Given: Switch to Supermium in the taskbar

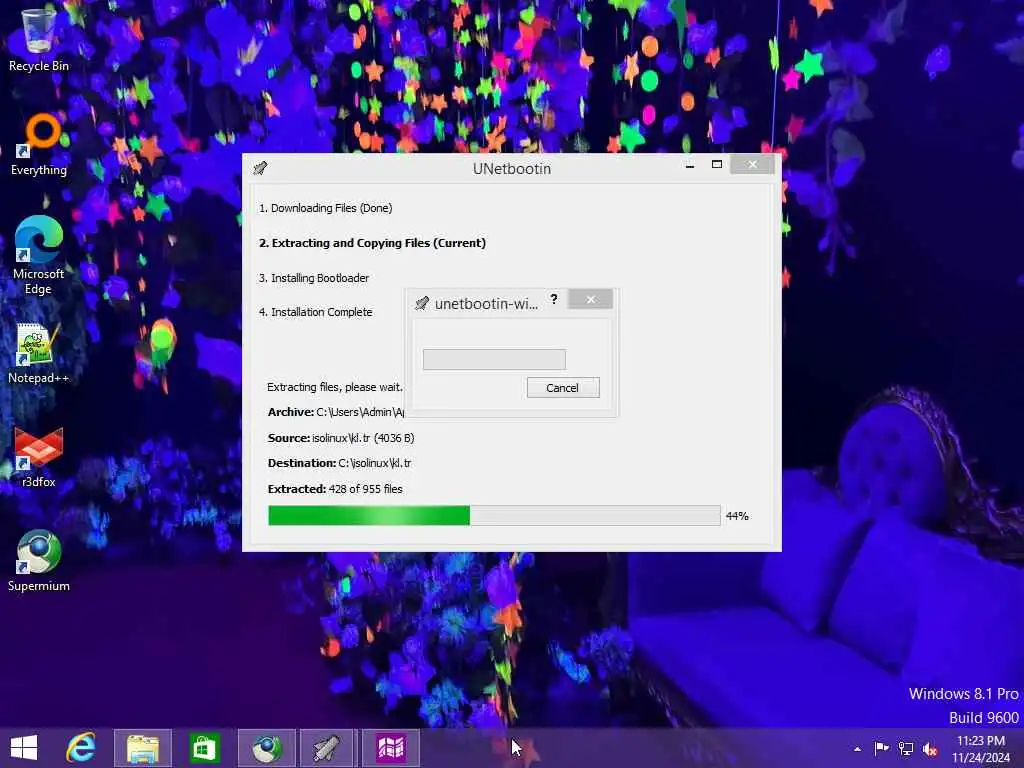Looking at the screenshot, I should 266,748.
